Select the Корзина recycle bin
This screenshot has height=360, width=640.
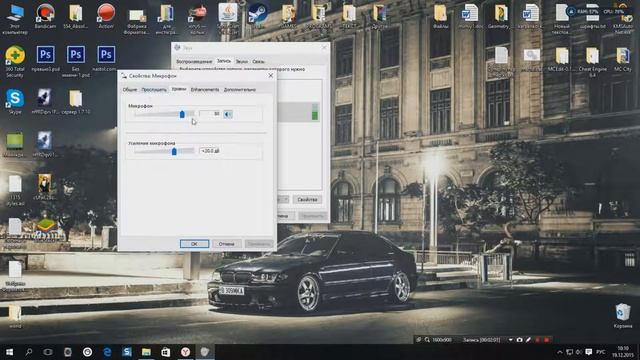(623, 316)
